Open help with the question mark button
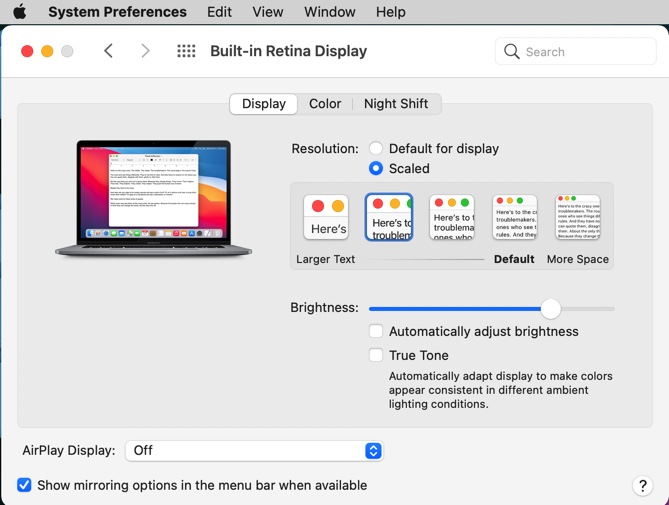Viewport: 669px width, 505px height. (643, 485)
